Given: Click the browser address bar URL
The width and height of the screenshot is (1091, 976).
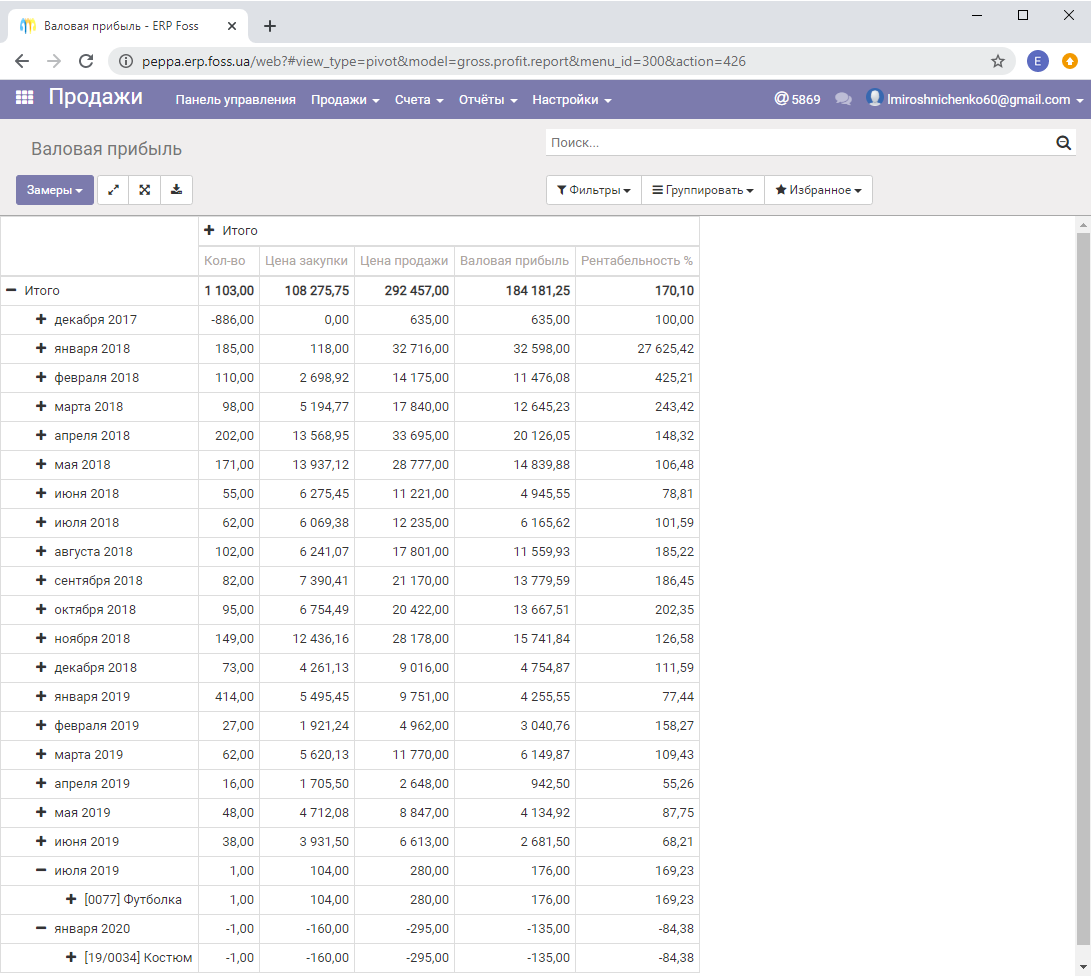Looking at the screenshot, I should (x=443, y=61).
